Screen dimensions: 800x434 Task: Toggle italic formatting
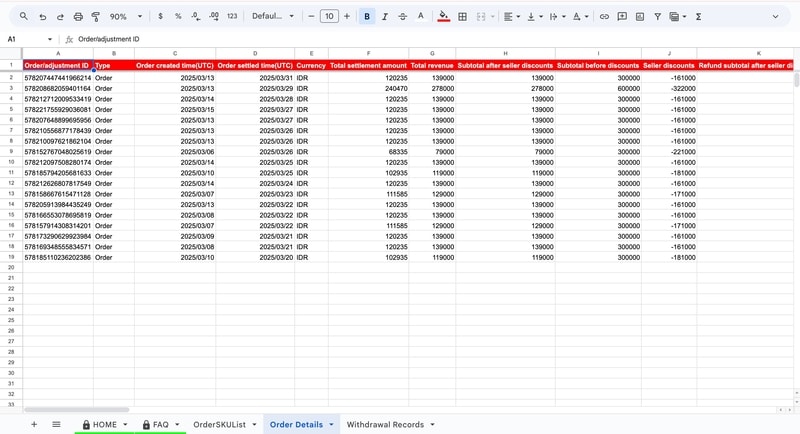coord(385,17)
